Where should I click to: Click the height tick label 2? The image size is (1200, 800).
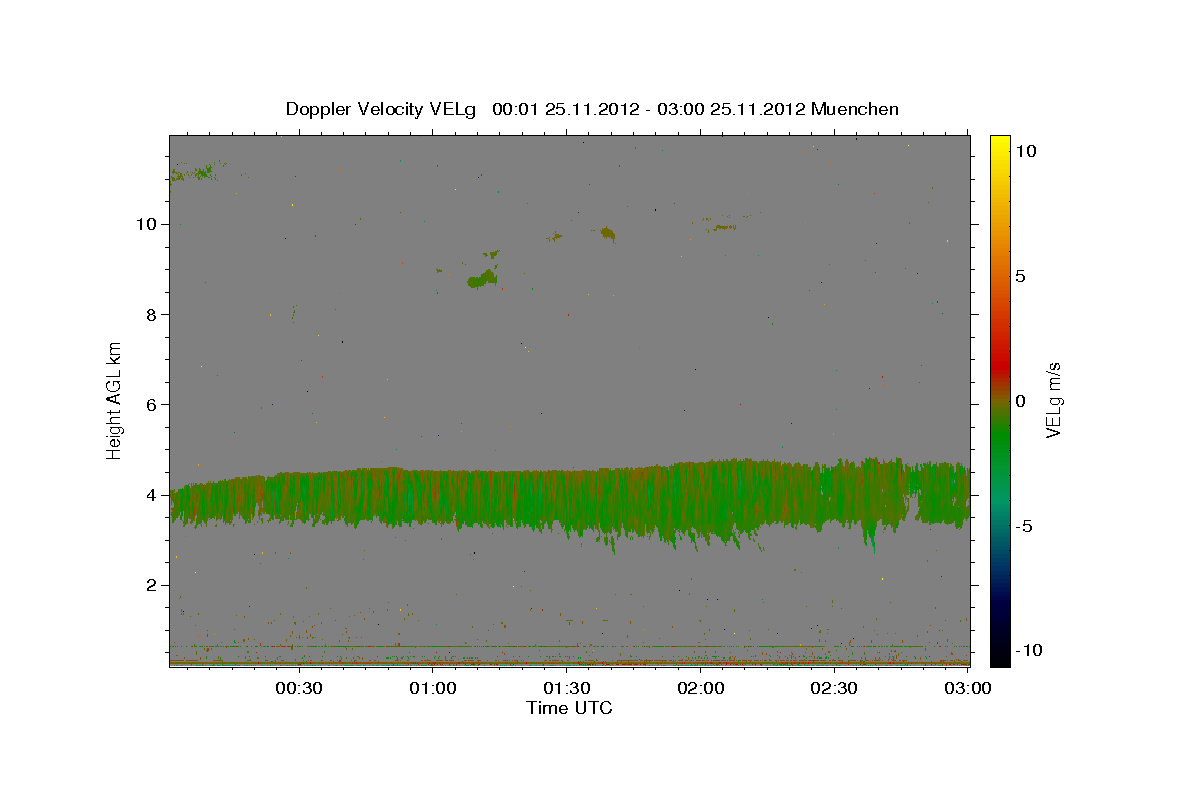(152, 585)
